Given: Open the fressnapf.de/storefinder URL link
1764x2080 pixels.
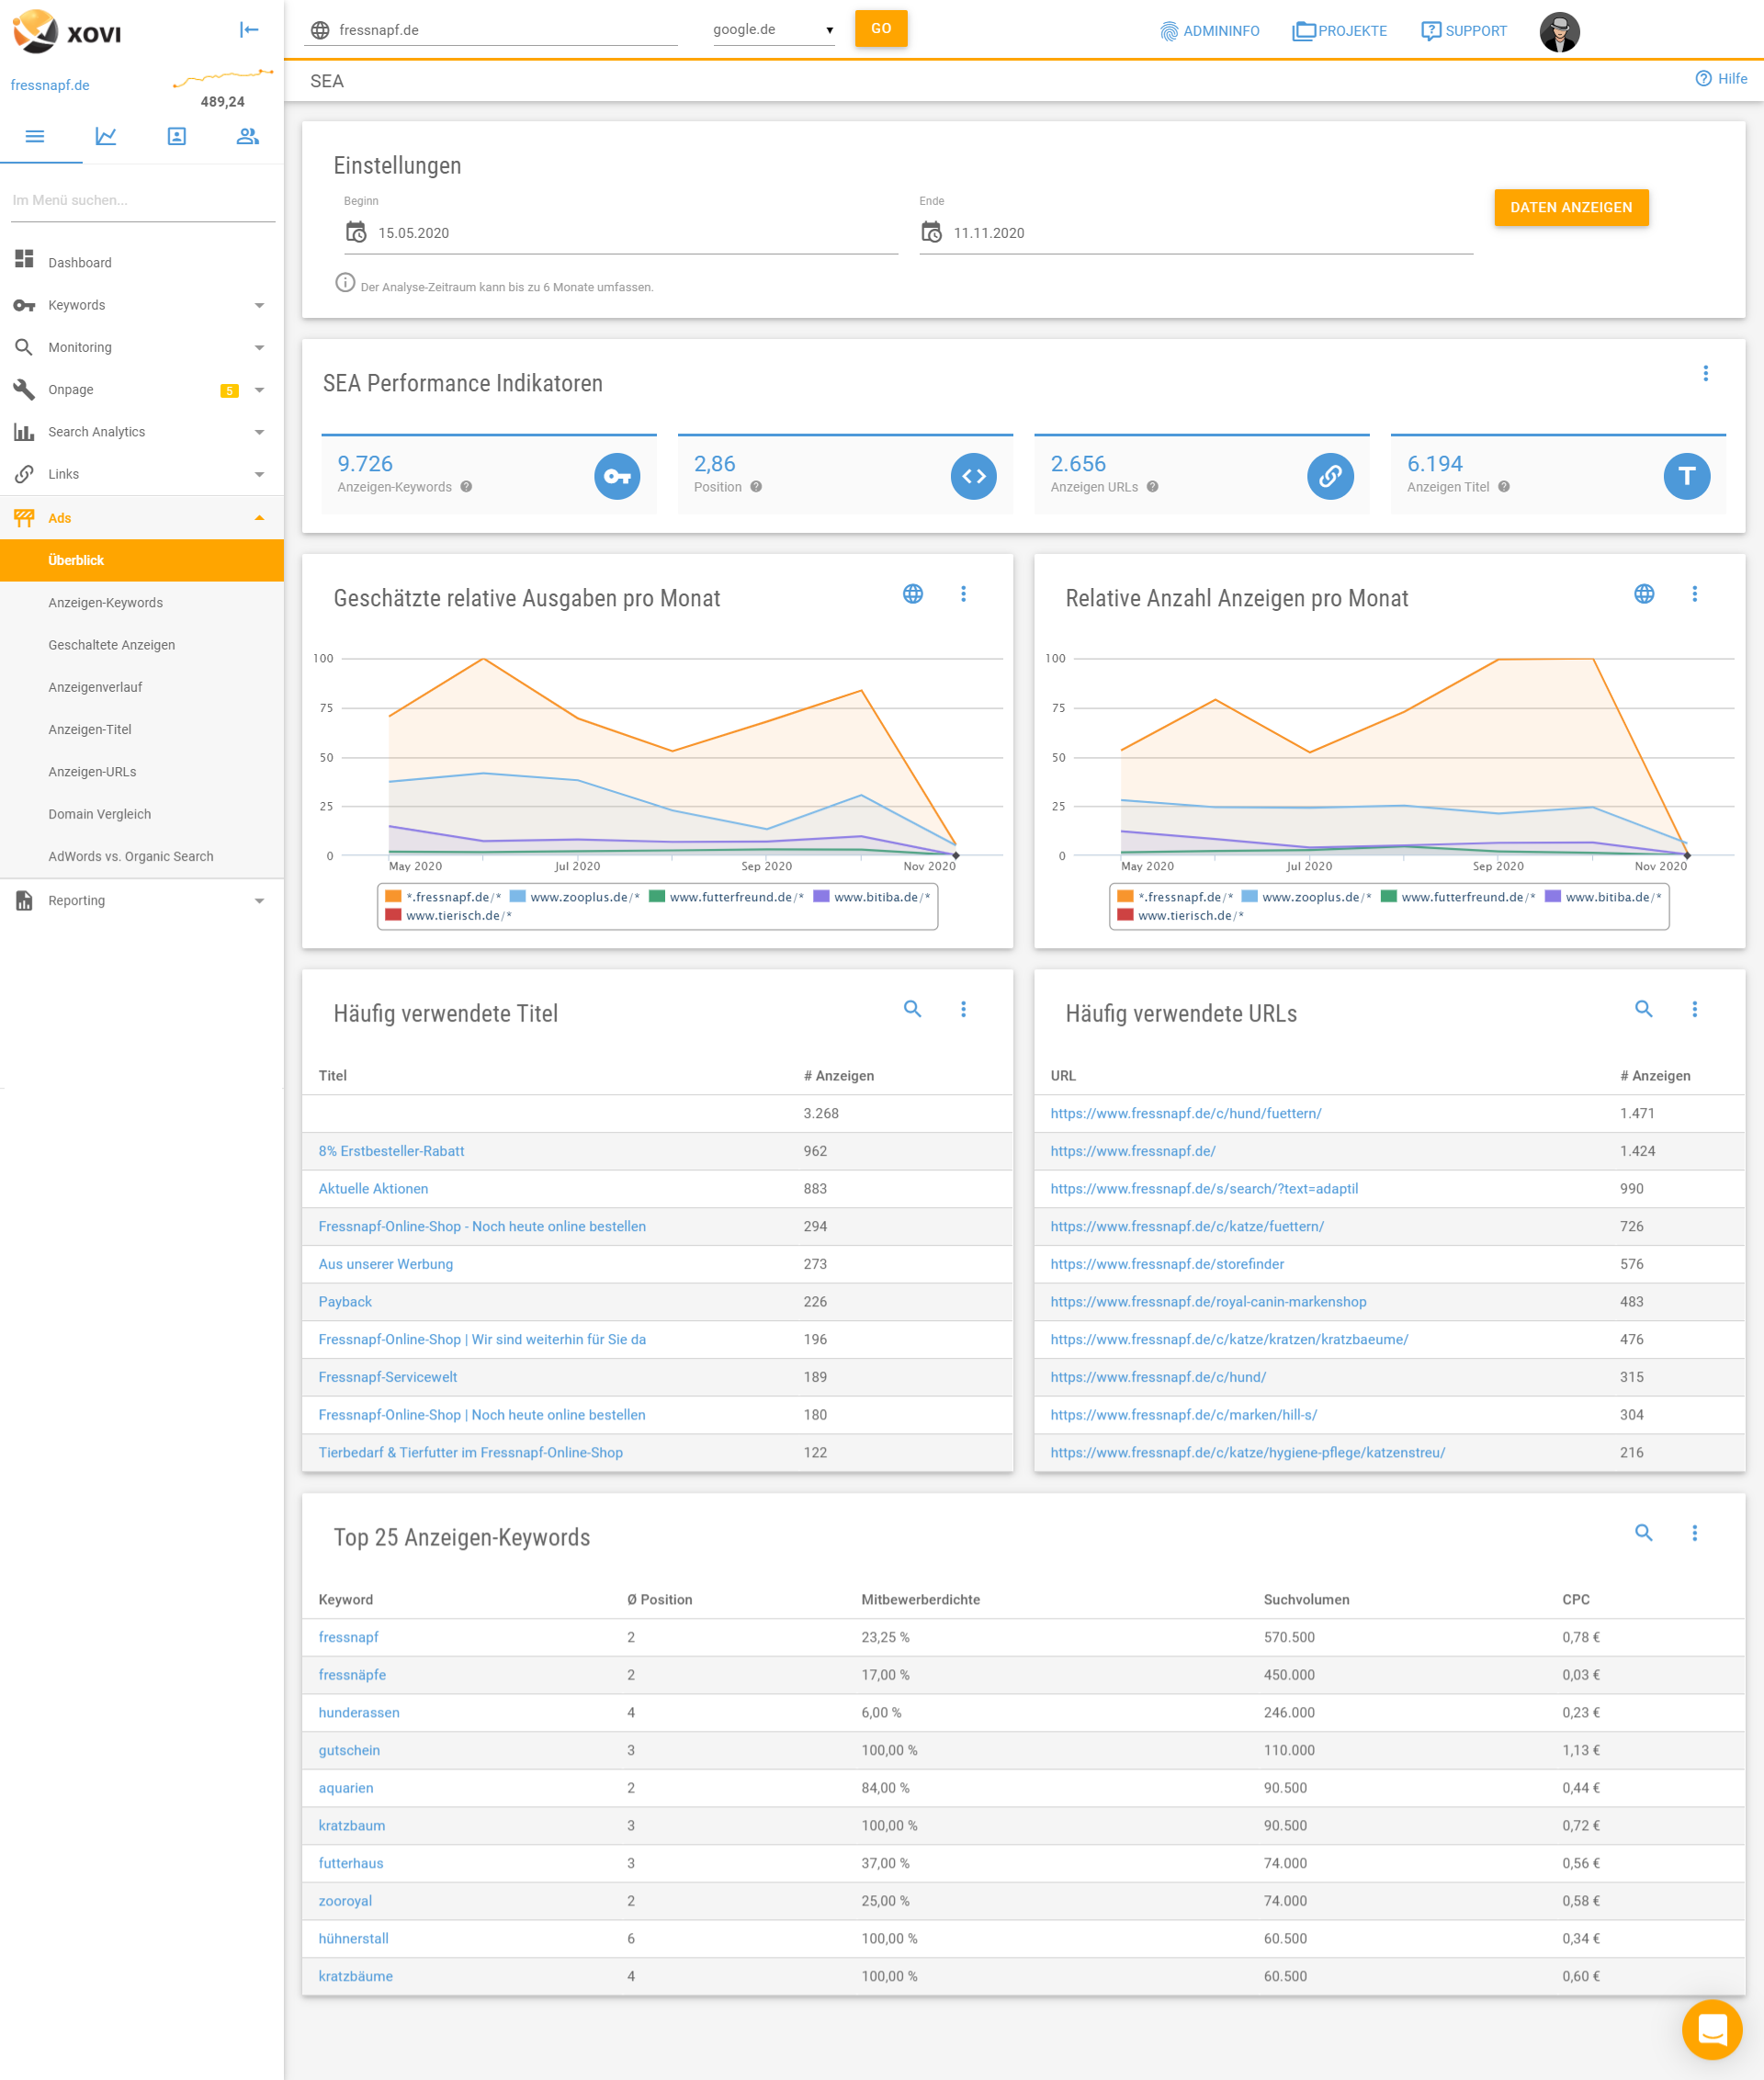Looking at the screenshot, I should pyautogui.click(x=1167, y=1264).
